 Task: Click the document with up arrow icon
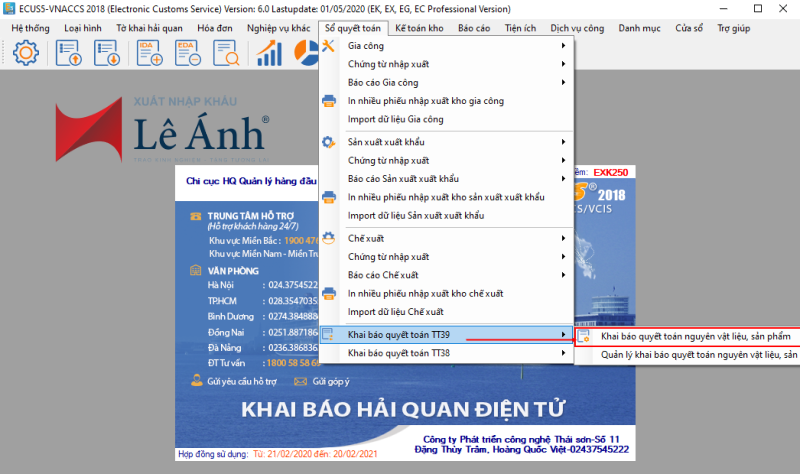[x=68, y=53]
